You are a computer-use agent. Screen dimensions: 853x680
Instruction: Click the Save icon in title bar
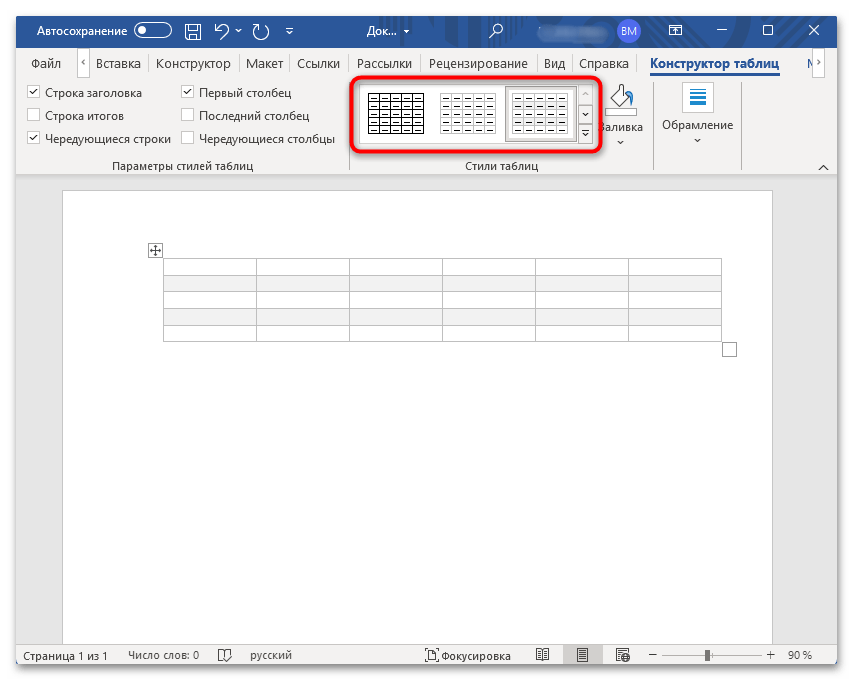[194, 31]
